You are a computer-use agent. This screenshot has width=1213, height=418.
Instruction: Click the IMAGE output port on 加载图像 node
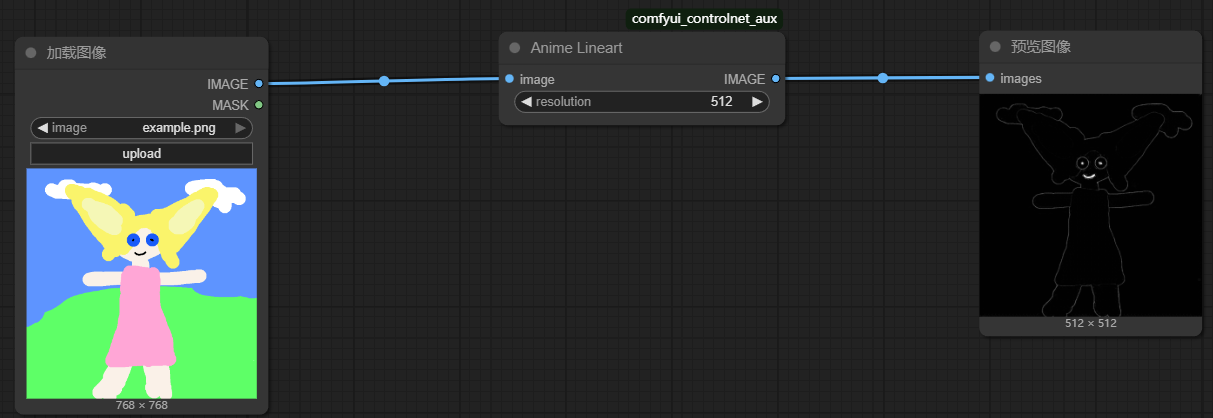click(x=259, y=84)
